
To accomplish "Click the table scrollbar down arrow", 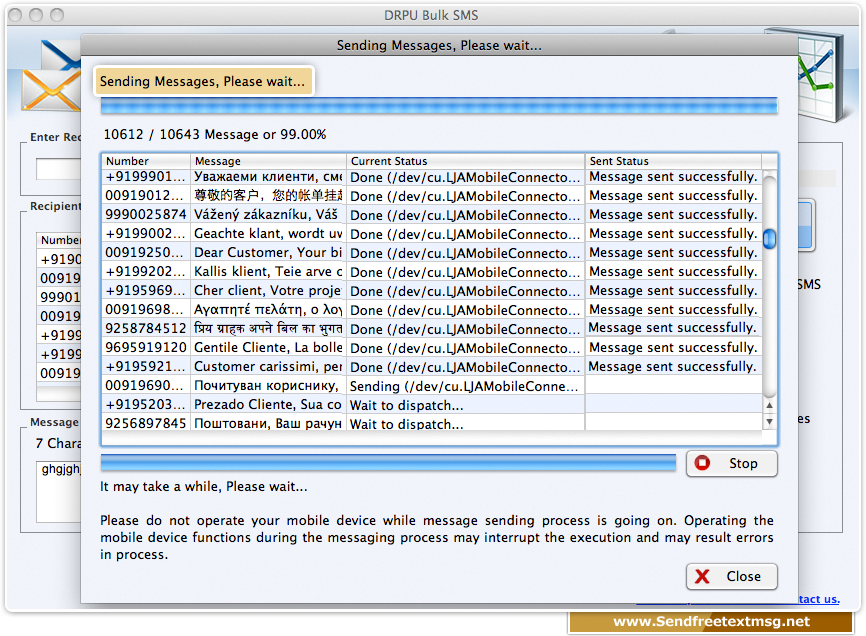I will (769, 422).
